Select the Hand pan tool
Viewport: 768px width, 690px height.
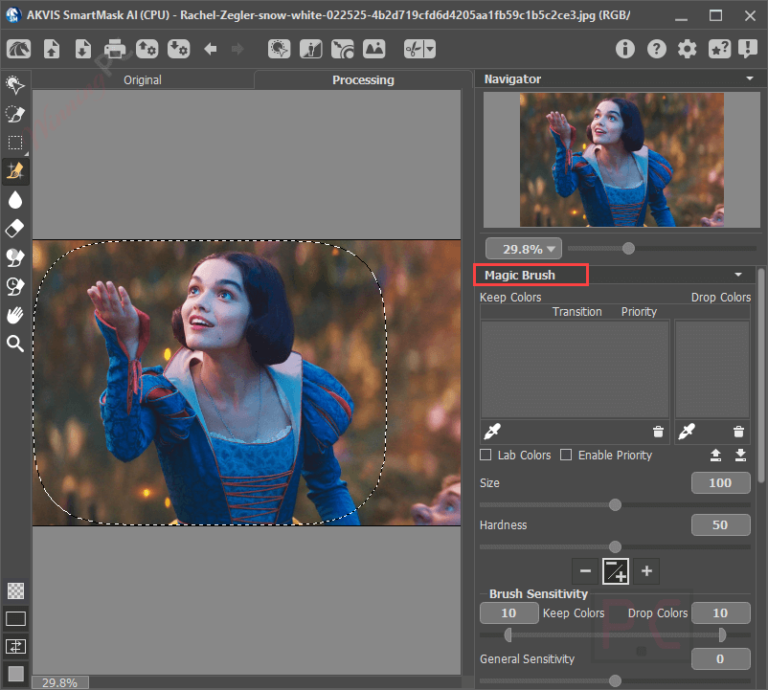tap(15, 315)
